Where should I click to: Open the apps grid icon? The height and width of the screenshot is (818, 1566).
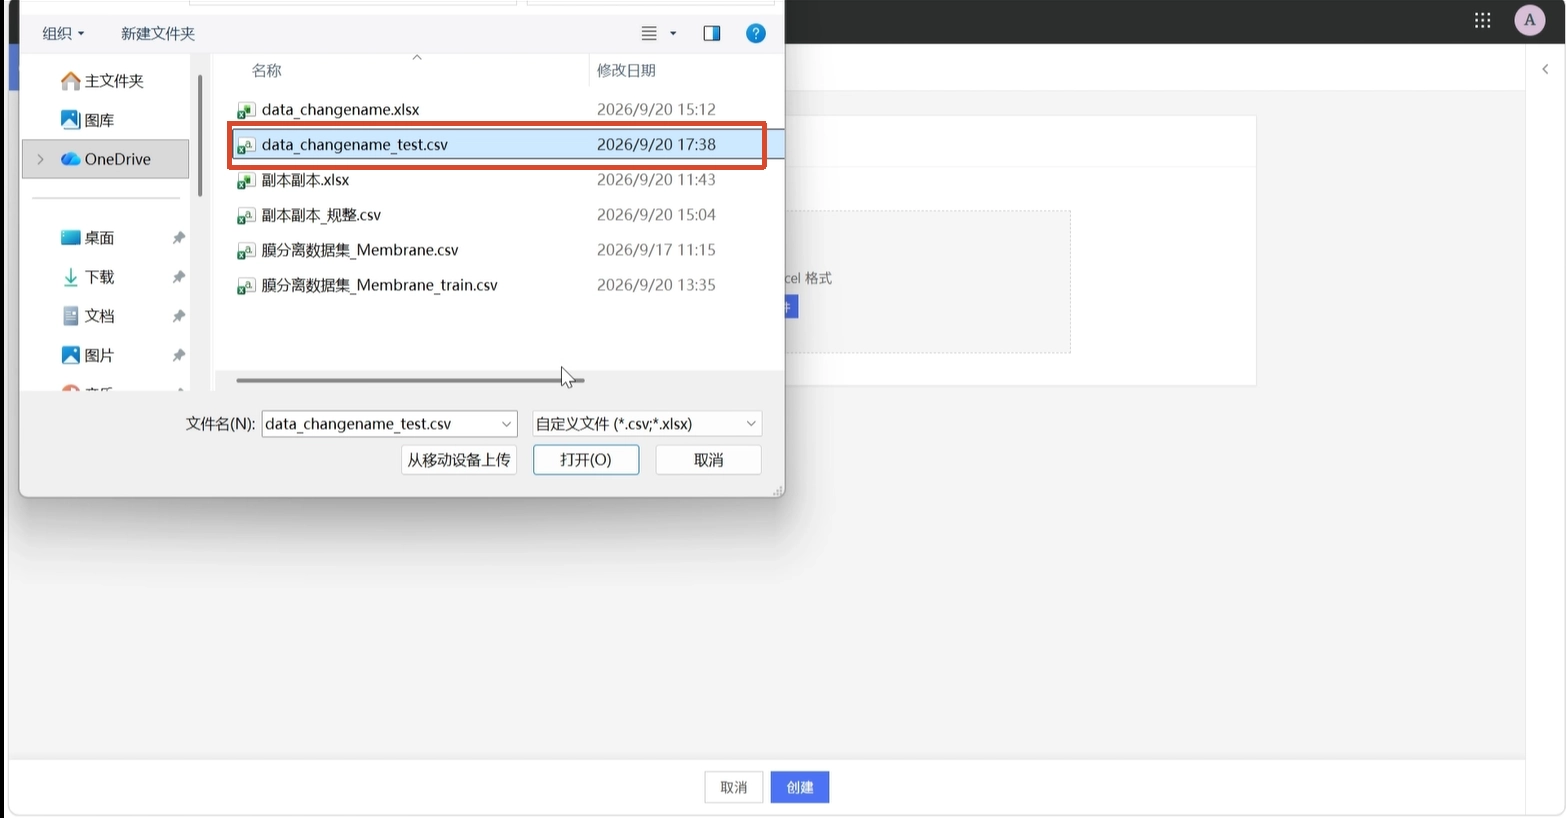point(1483,20)
